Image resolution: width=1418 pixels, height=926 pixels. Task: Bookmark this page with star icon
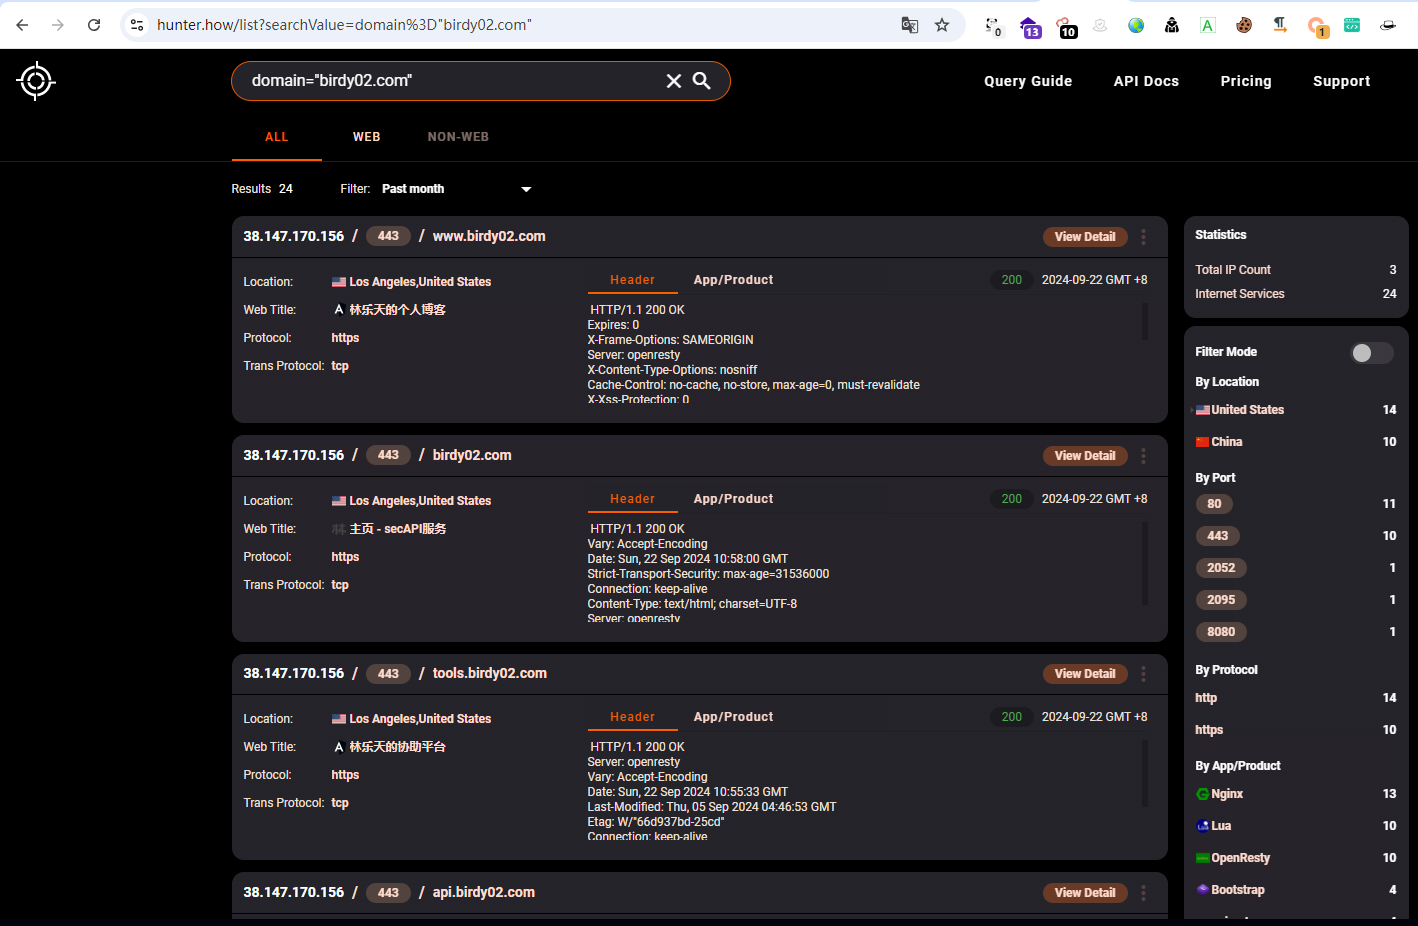(x=942, y=25)
